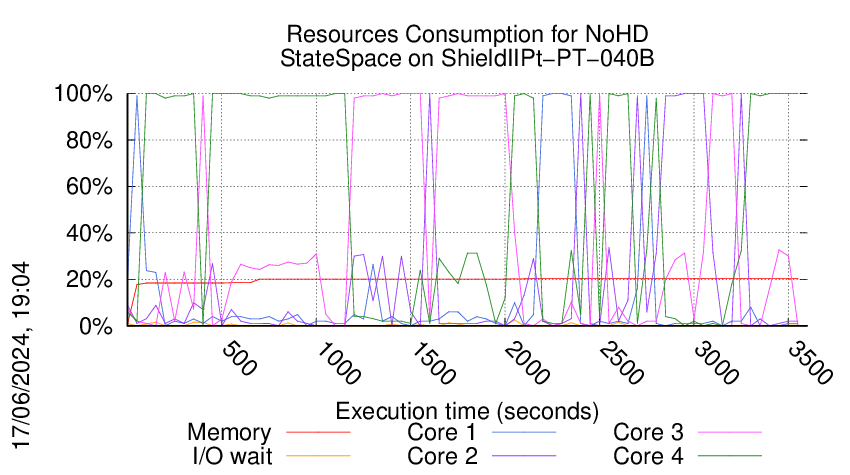This screenshot has height=475, width=850.
Task: Click the 20% y-axis label
Action: 89,280
